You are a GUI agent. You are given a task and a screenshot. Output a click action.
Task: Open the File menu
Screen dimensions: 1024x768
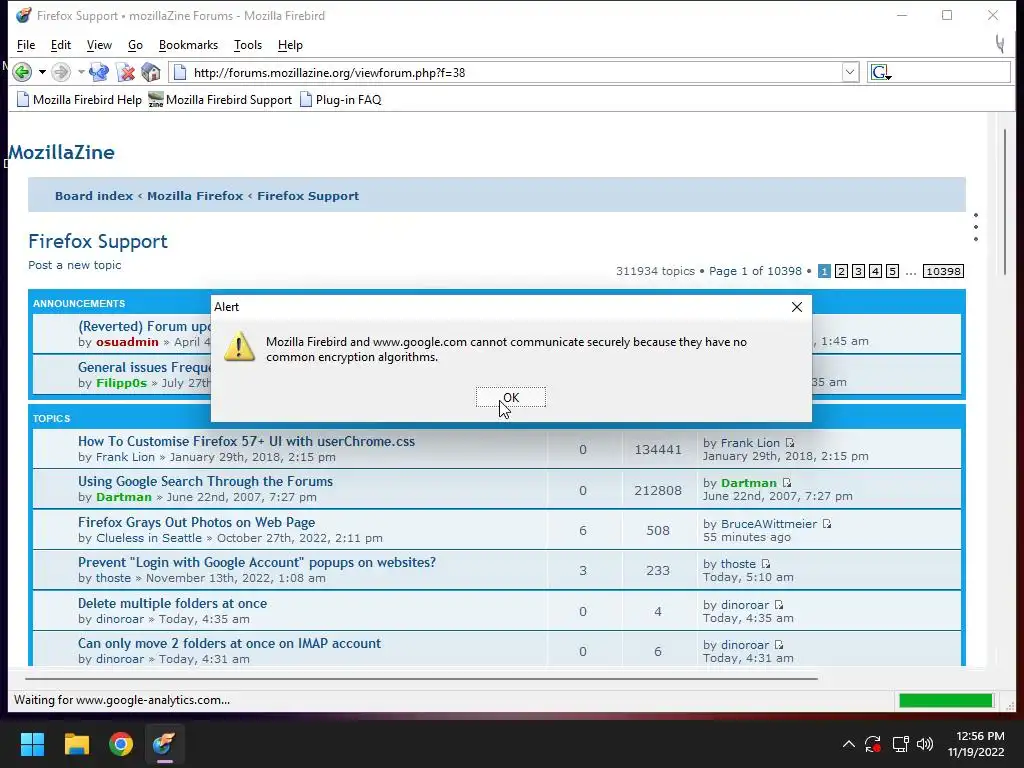(25, 45)
